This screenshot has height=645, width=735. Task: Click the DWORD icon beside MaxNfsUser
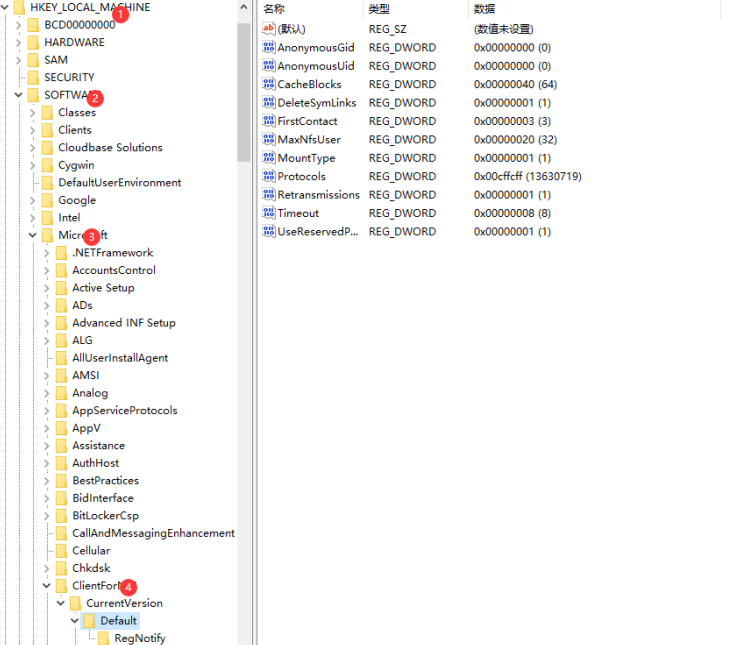pyautogui.click(x=269, y=139)
